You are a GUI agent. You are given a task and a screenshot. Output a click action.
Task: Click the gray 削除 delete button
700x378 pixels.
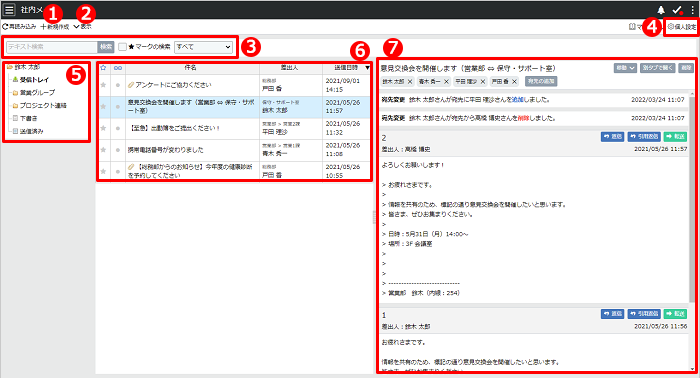[x=686, y=68]
